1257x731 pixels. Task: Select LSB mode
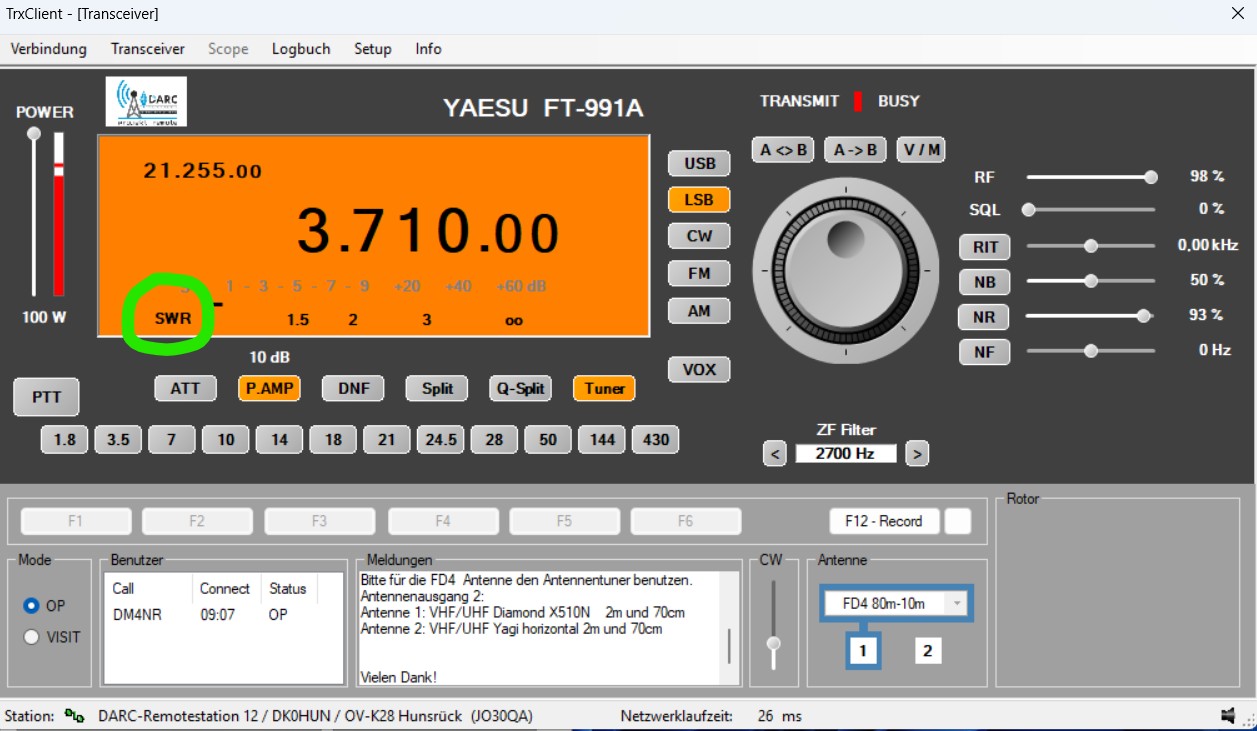pos(699,200)
